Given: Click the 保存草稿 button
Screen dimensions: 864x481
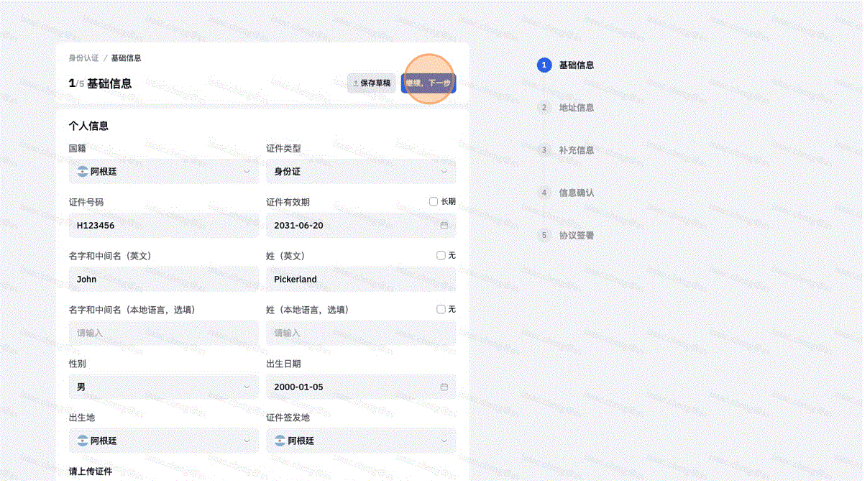Looking at the screenshot, I should click(x=371, y=83).
